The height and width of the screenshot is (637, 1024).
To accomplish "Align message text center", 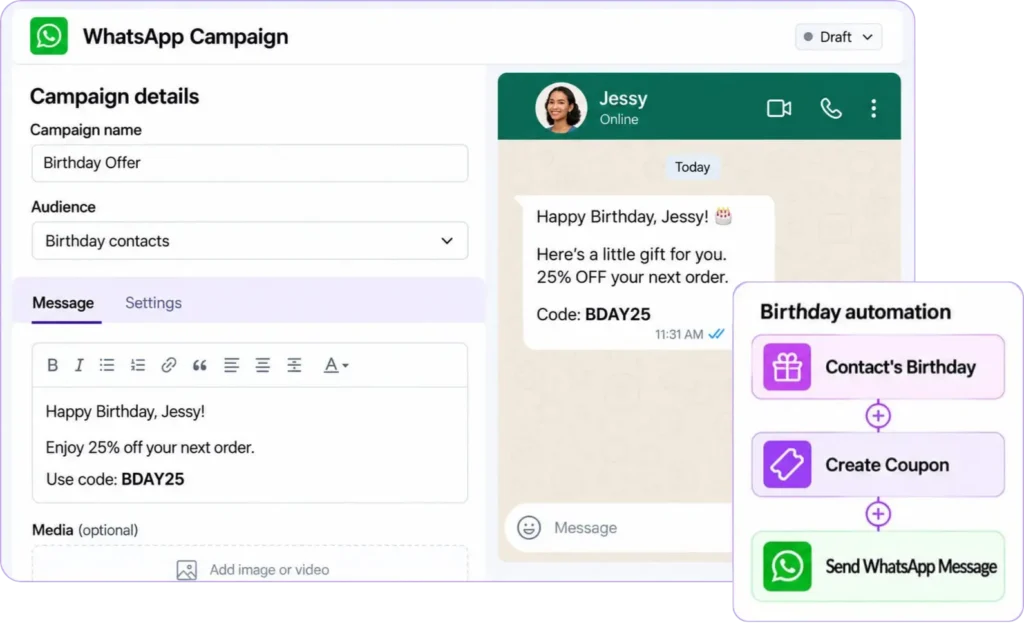I will (263, 365).
